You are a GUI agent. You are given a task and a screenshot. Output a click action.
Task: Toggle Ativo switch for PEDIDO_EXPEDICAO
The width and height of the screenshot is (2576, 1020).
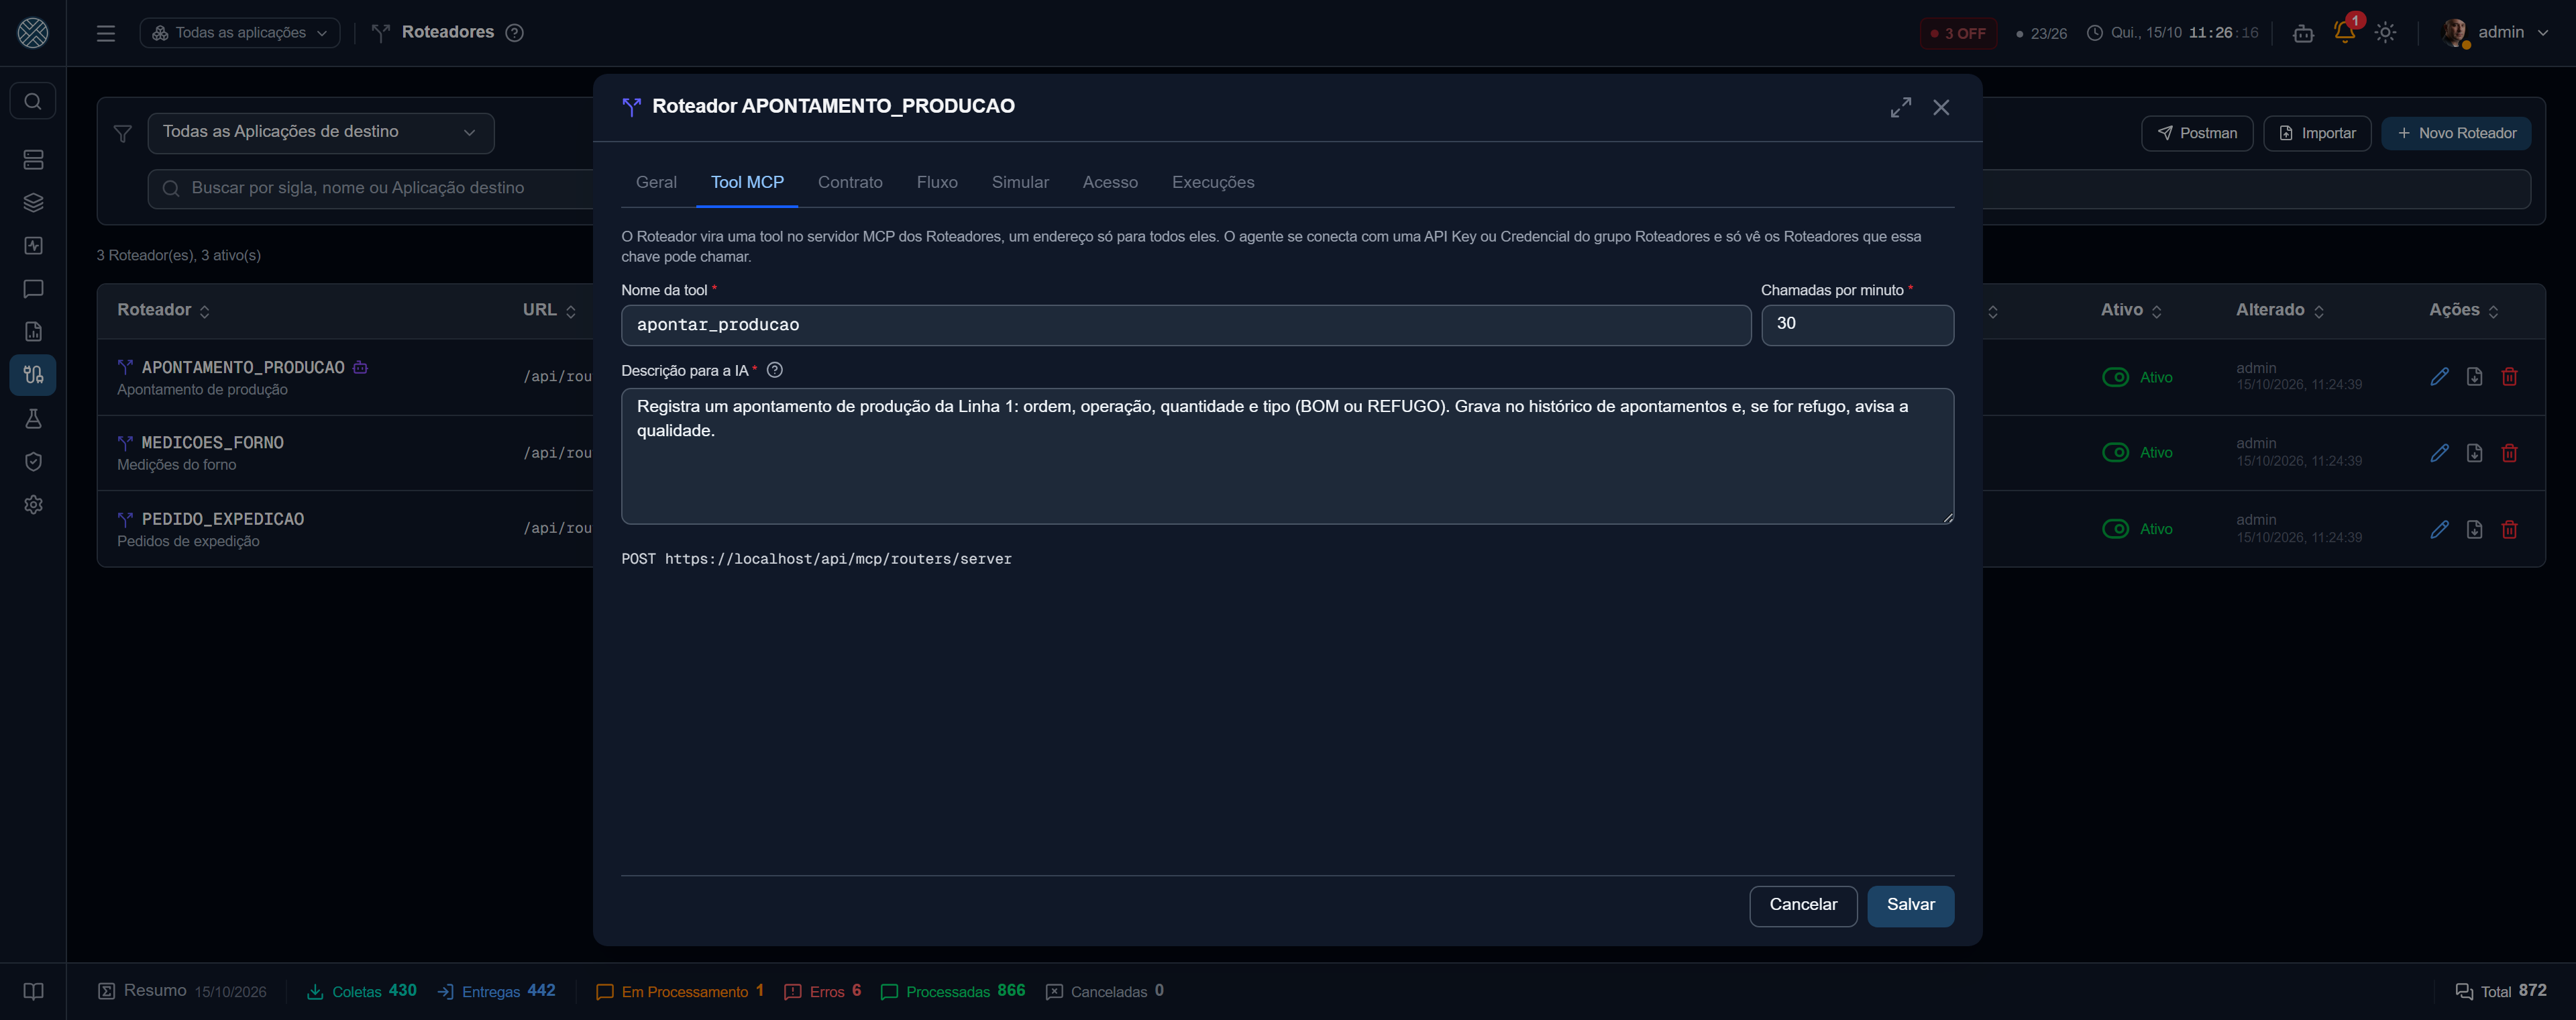click(x=2115, y=529)
